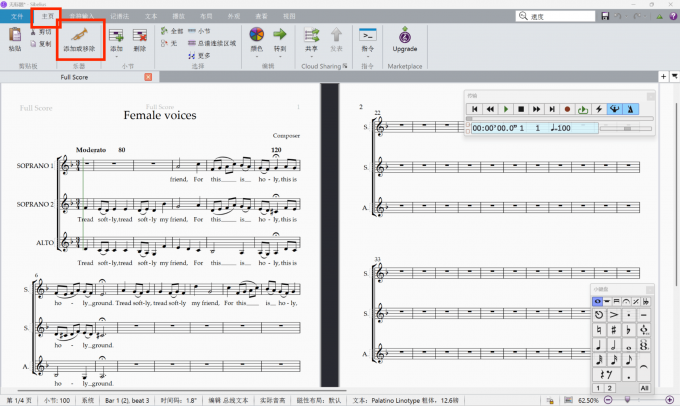The image size is (680, 406).
Task: Open the Home (主页) ribbon tab
Action: coord(48,16)
